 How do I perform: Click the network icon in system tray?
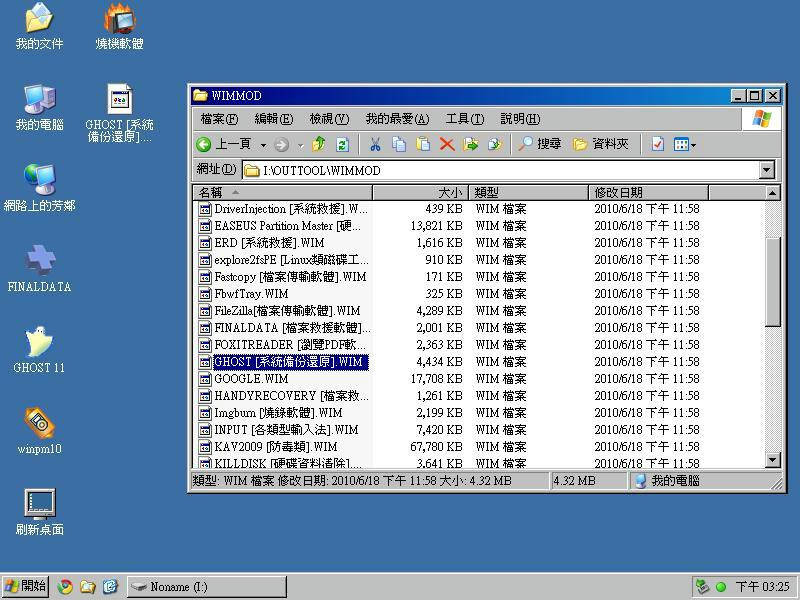click(703, 587)
